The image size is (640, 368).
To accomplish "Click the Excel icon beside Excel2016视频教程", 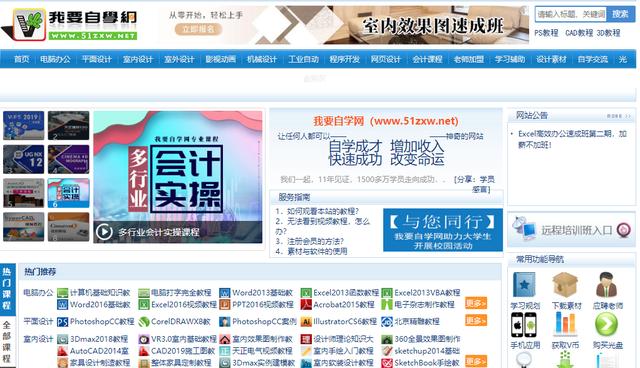I will point(144,305).
